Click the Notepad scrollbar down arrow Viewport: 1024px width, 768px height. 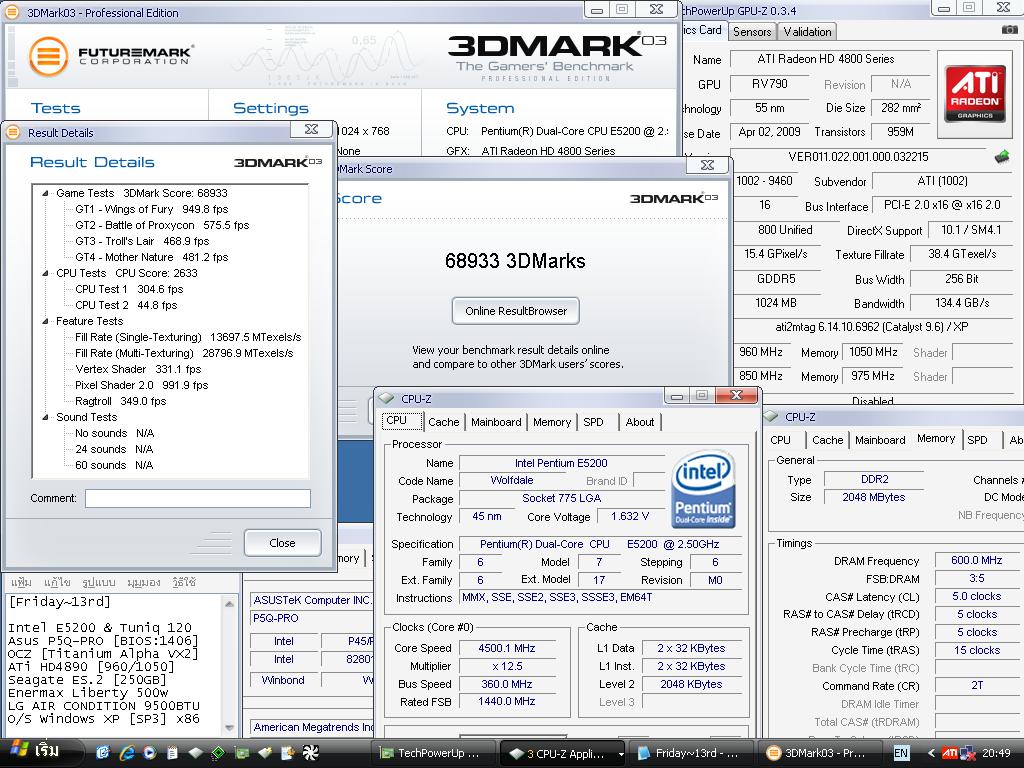tap(230, 728)
